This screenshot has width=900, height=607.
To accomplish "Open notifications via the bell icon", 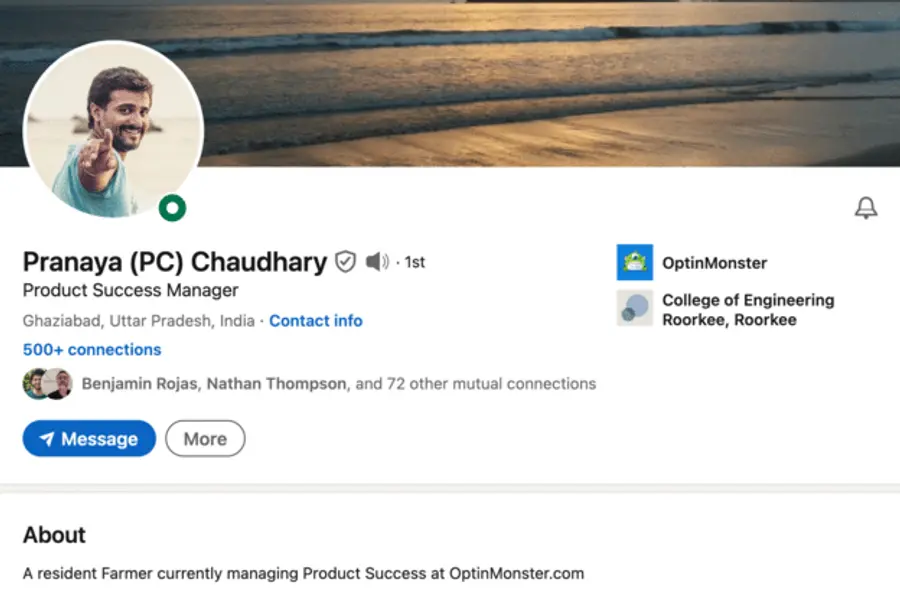I will [866, 209].
